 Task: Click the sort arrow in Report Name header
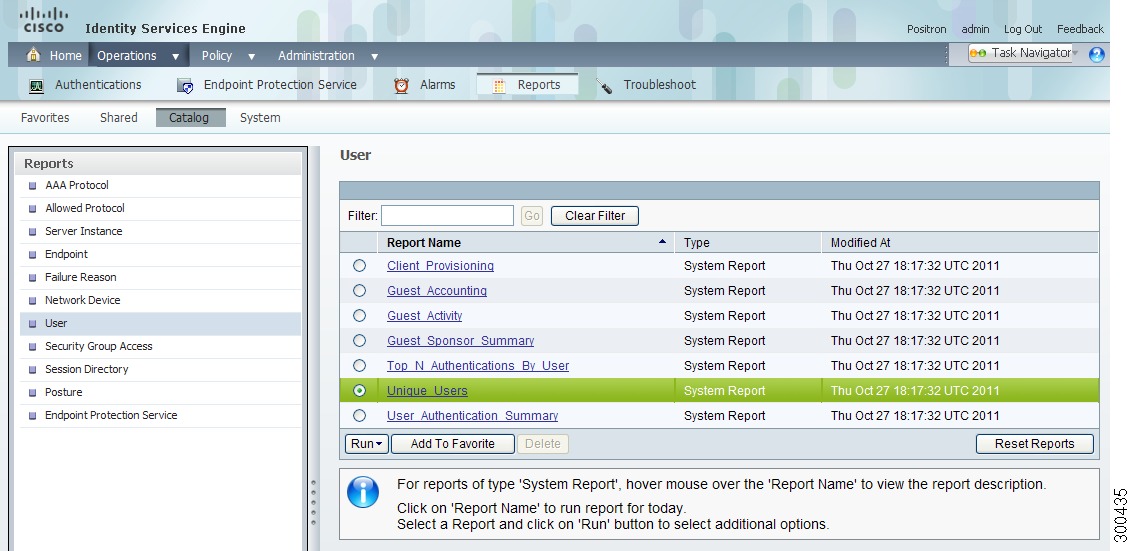click(x=662, y=242)
